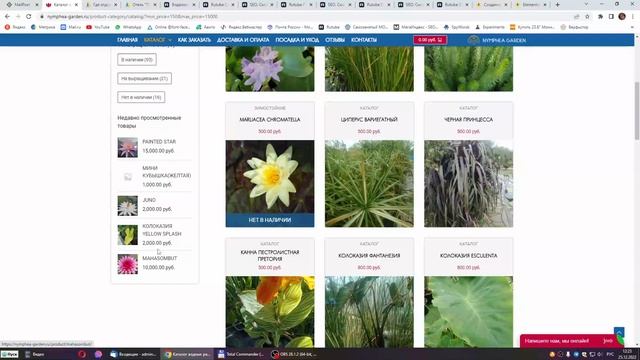The height and width of the screenshot is (360, 640).
Task: Click the scroll-to-top arrow button
Action: 619,332
